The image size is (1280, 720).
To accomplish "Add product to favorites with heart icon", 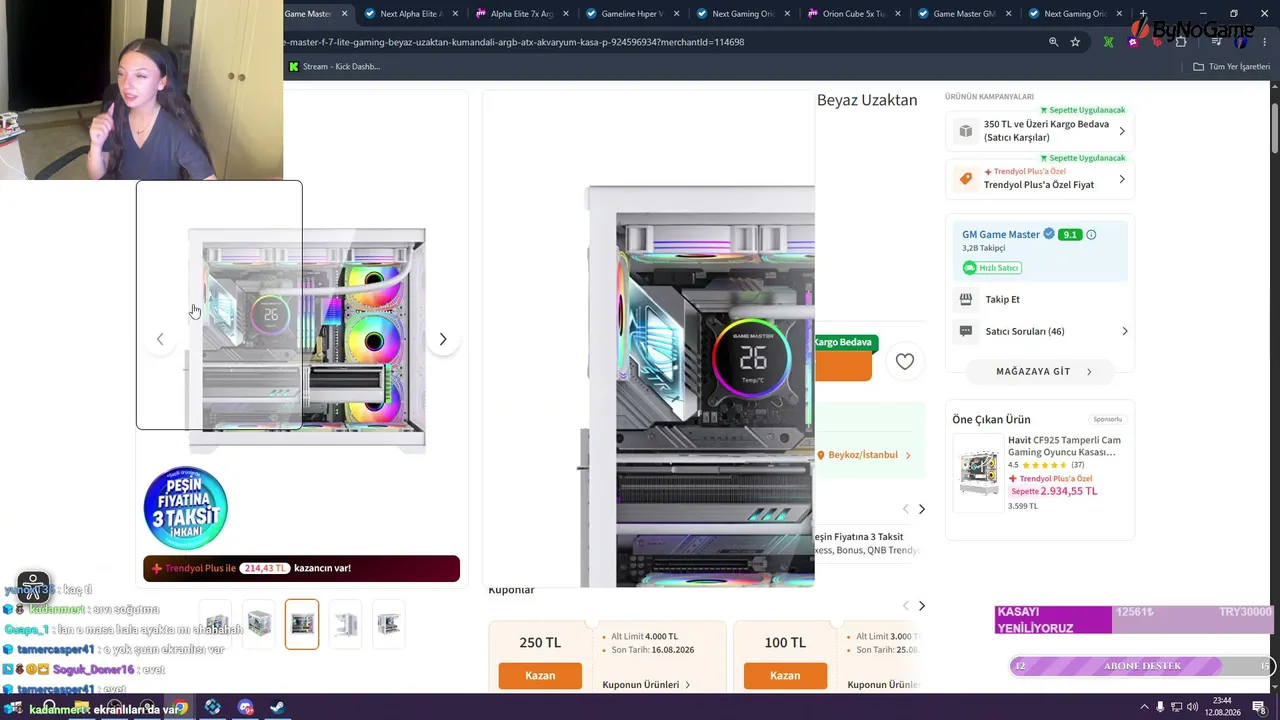I will coord(905,362).
